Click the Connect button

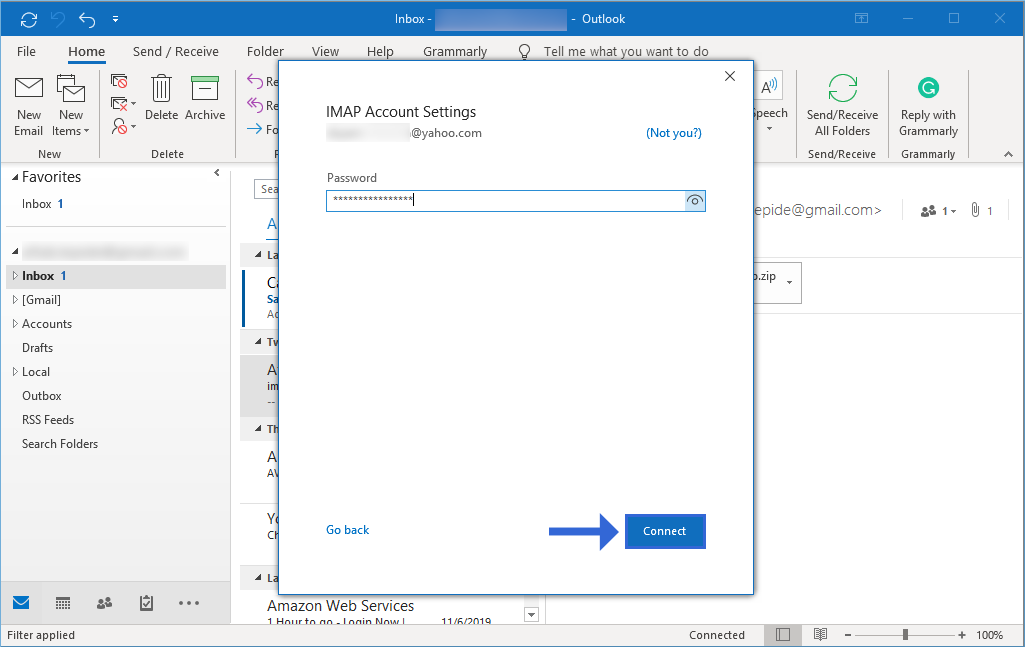click(x=665, y=531)
